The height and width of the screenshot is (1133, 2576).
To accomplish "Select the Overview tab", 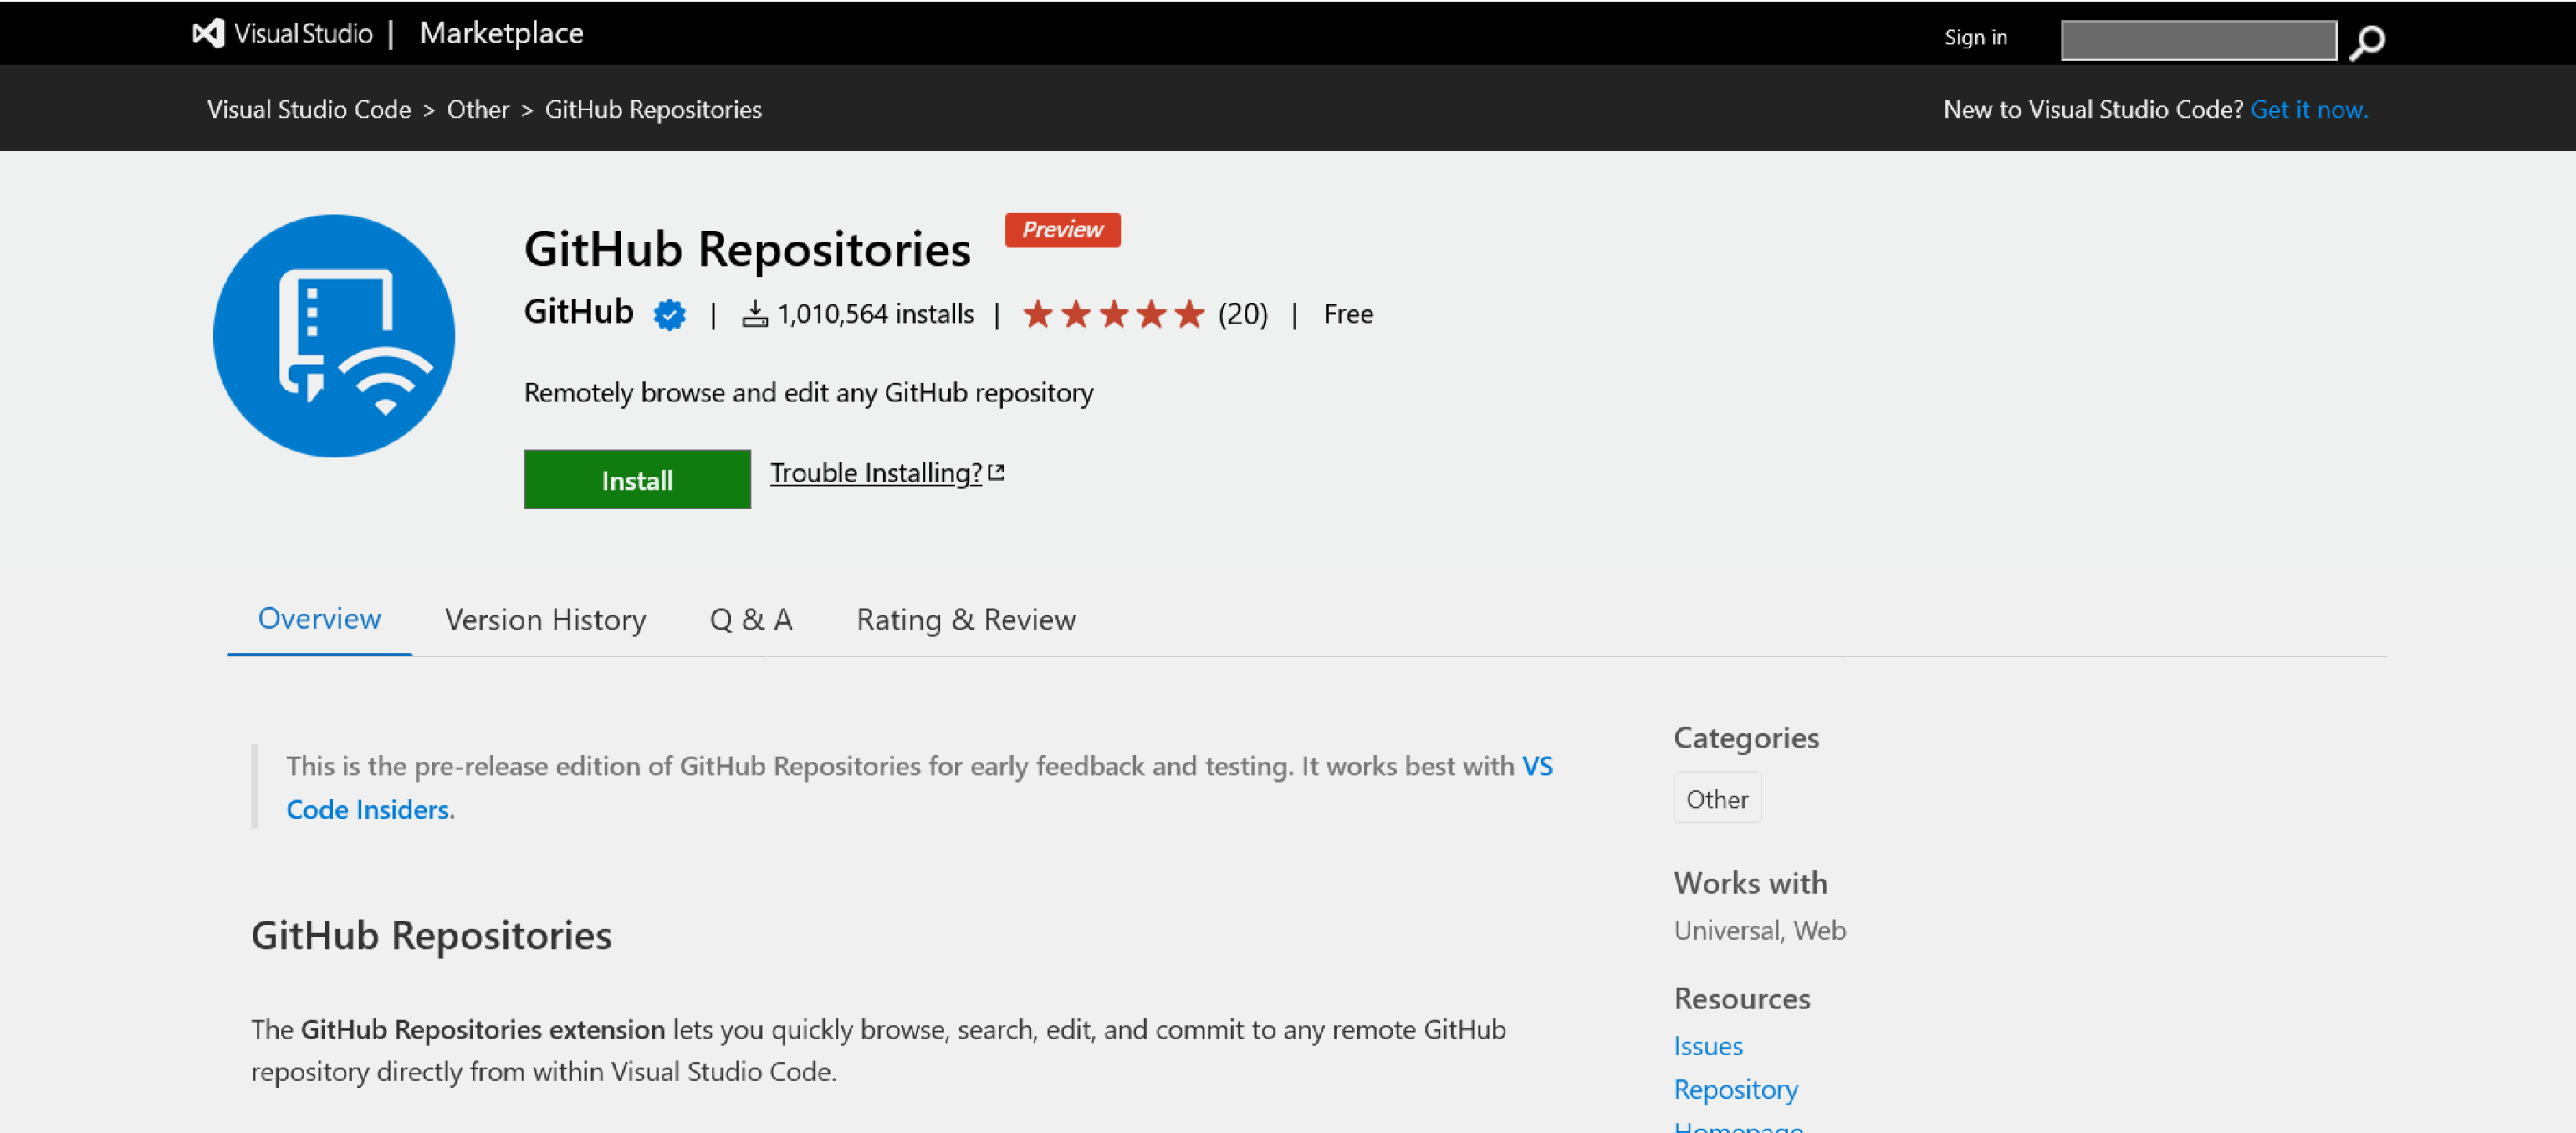I will 319,618.
